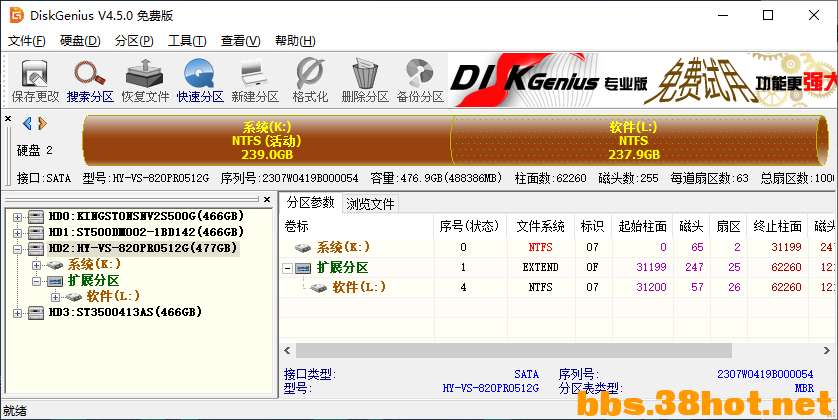Click NTFS cell of 系统(K:) row
The width and height of the screenshot is (838, 420).
click(x=540, y=247)
